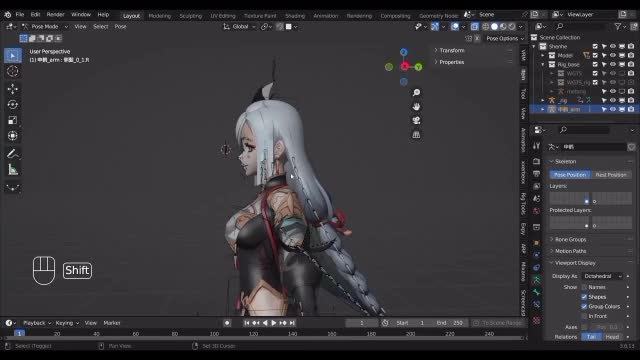Uncheck the Group Colors checkbox
The height and width of the screenshot is (360, 640).
(584, 307)
